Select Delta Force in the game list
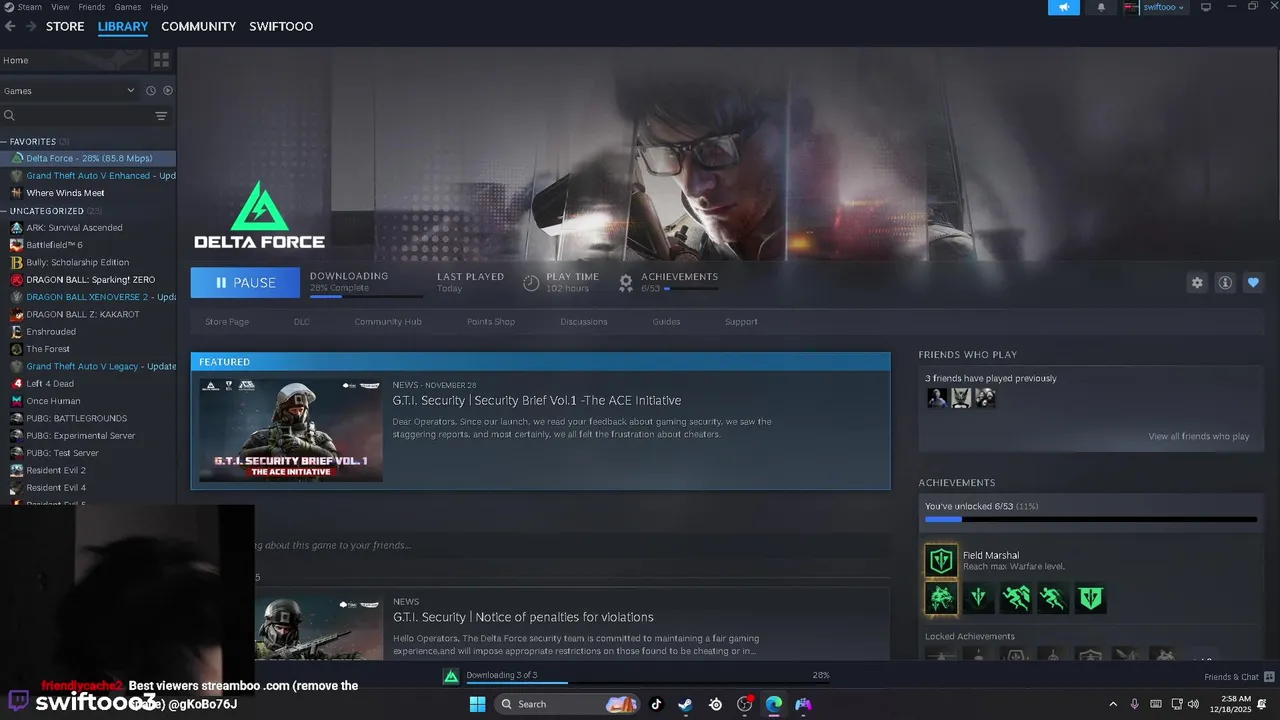1280x720 pixels. (88, 158)
